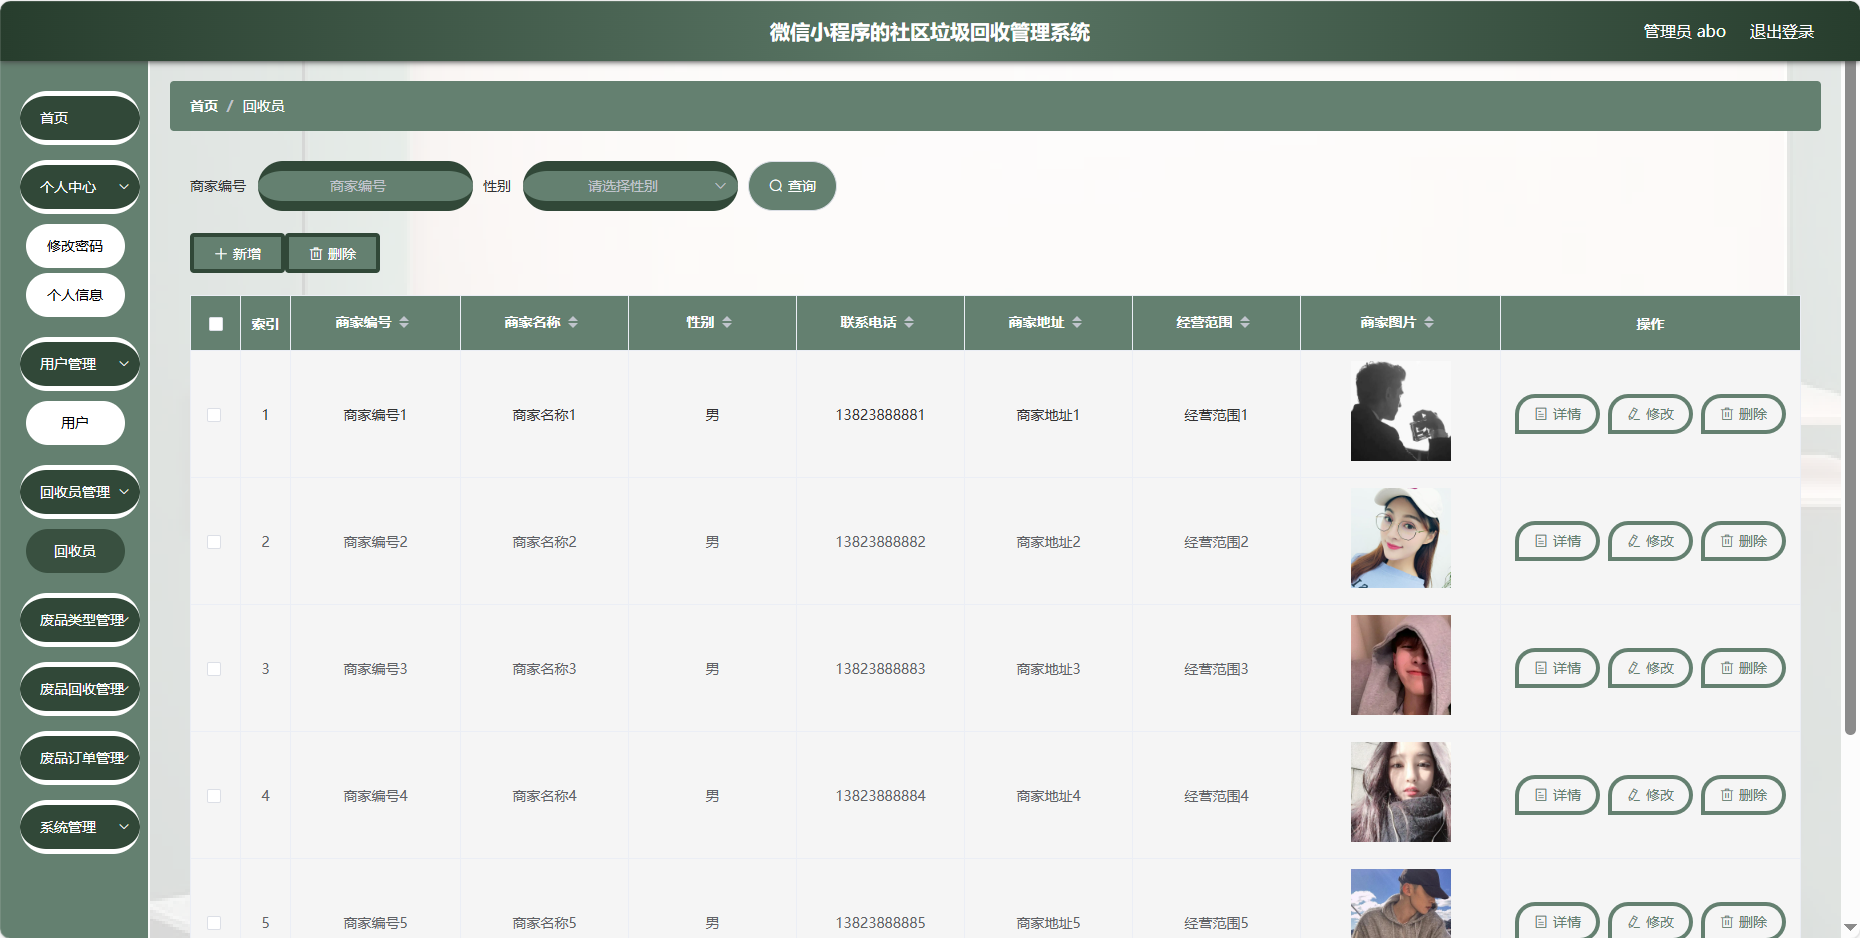The width and height of the screenshot is (1860, 938).
Task: Sort by 经营范围 column arrows
Action: coord(1245,322)
